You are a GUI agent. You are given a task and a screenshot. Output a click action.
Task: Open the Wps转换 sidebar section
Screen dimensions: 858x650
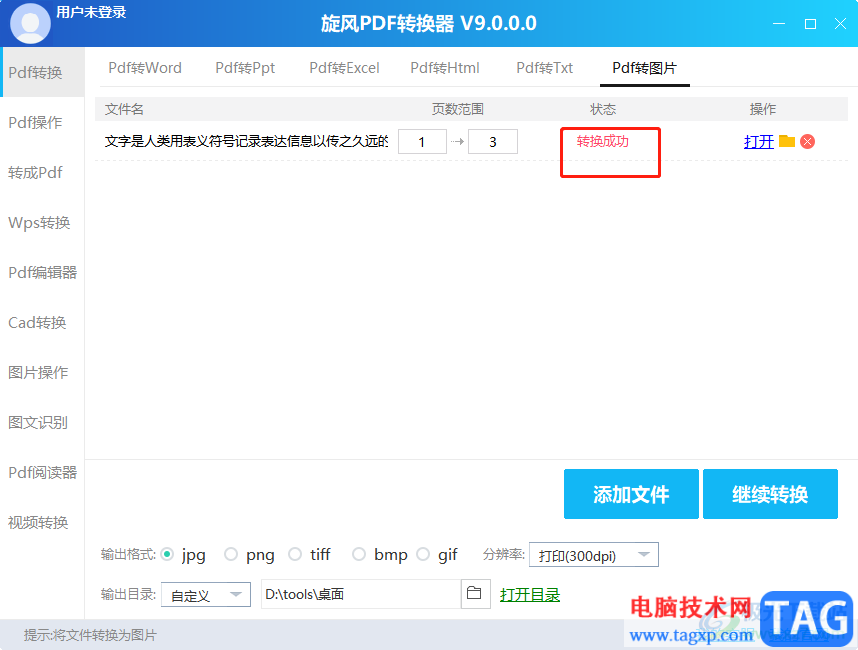(x=42, y=223)
